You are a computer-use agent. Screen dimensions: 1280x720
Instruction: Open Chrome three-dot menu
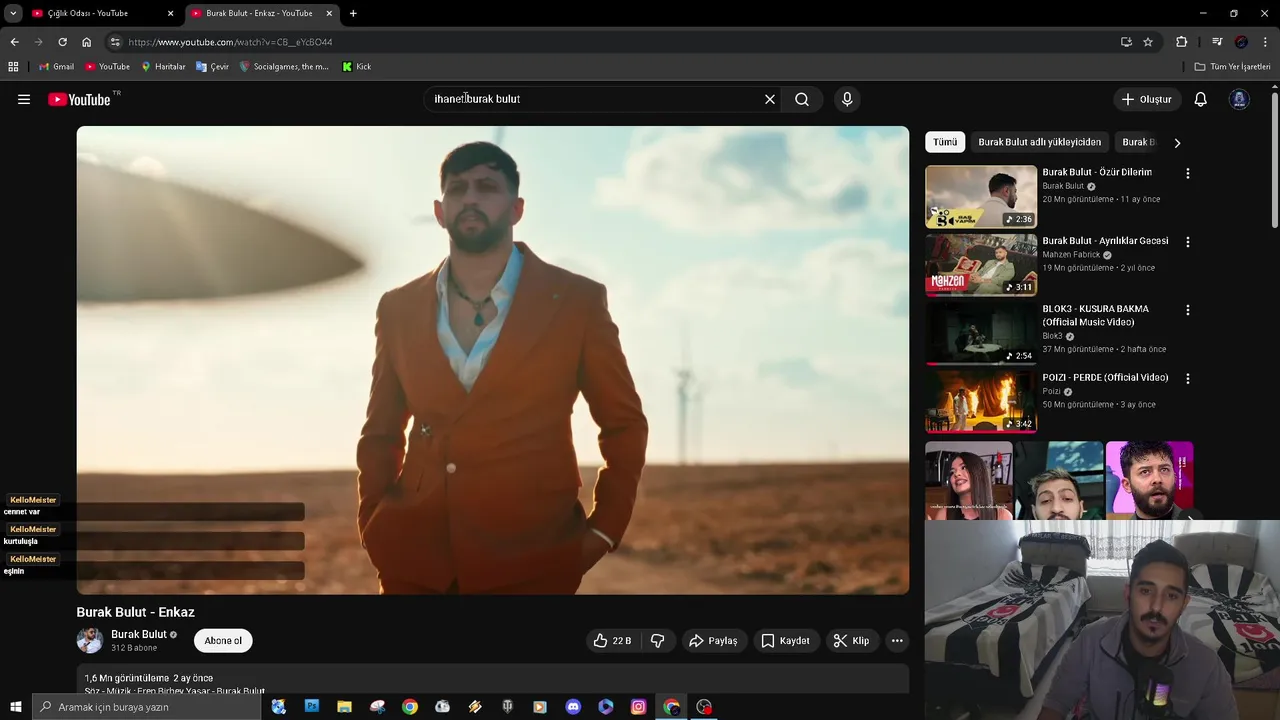[x=1266, y=42]
